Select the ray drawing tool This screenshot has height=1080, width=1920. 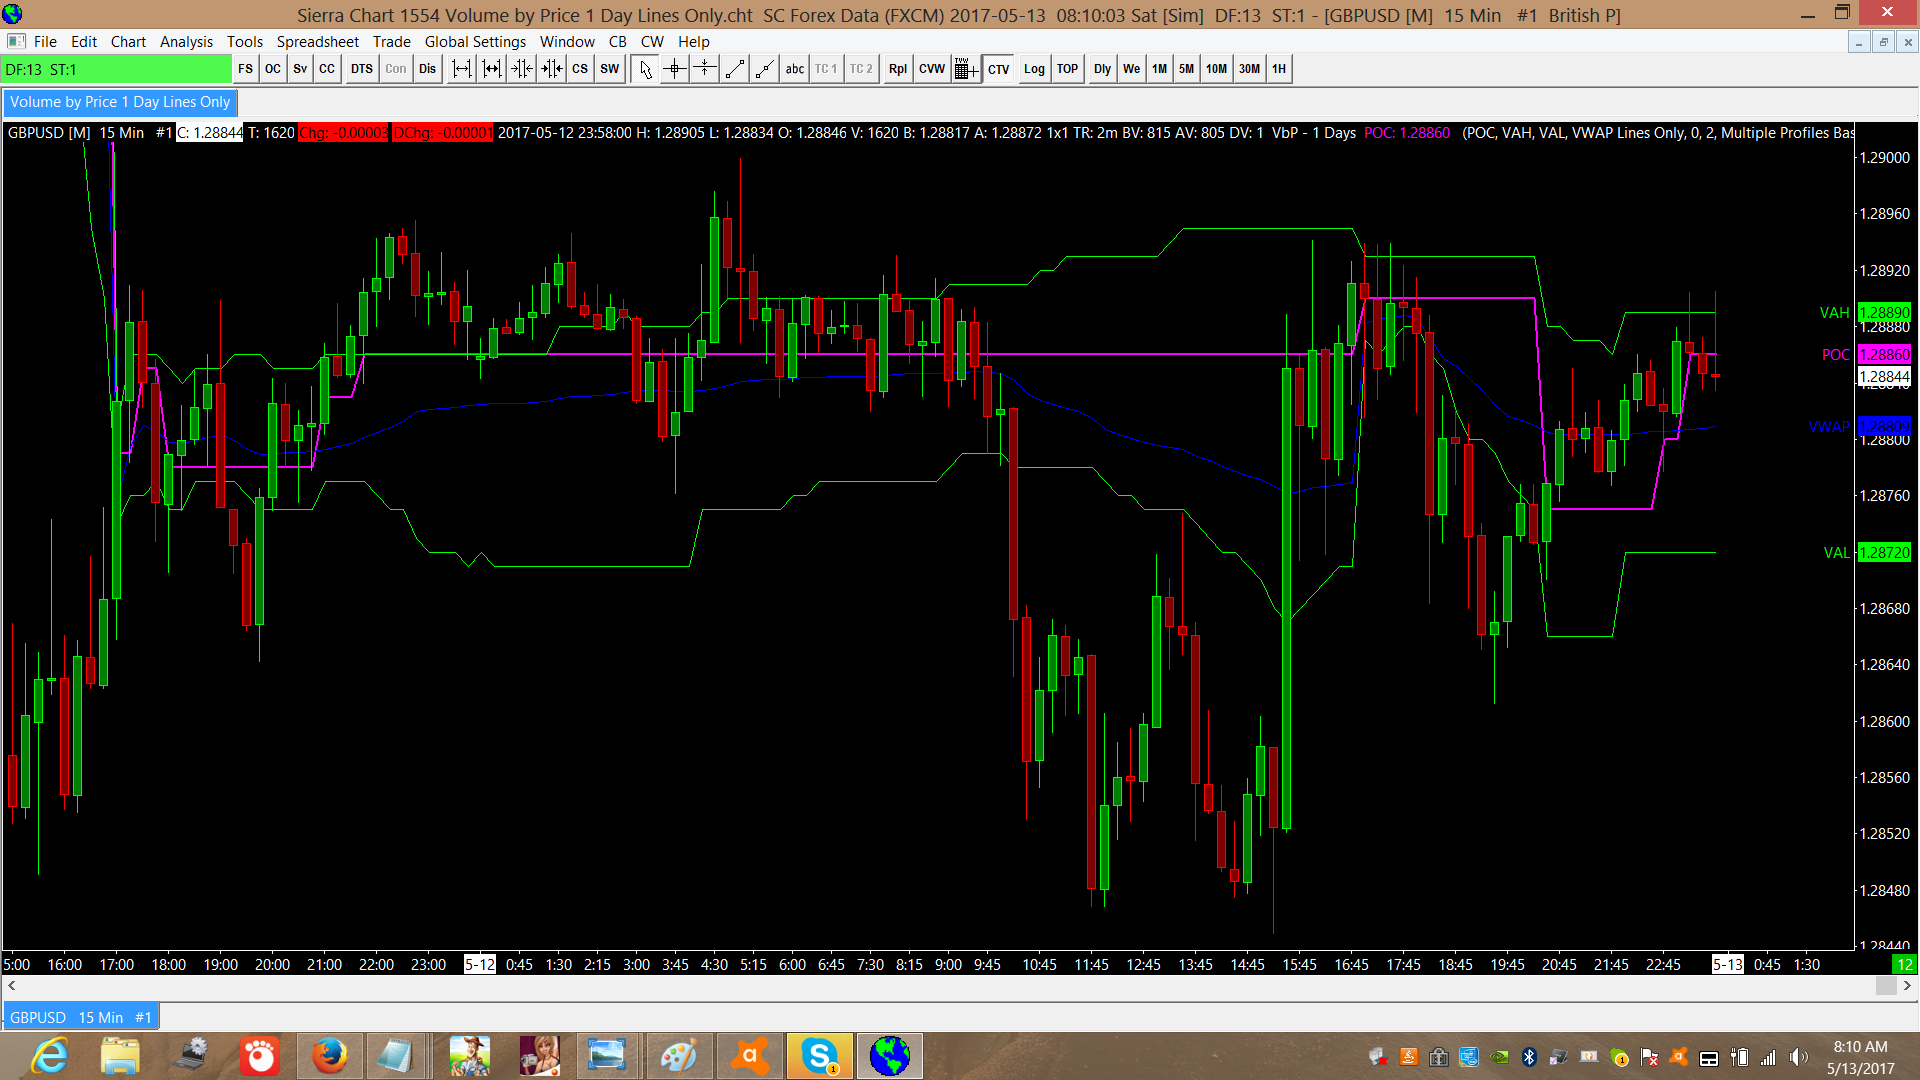pyautogui.click(x=765, y=69)
